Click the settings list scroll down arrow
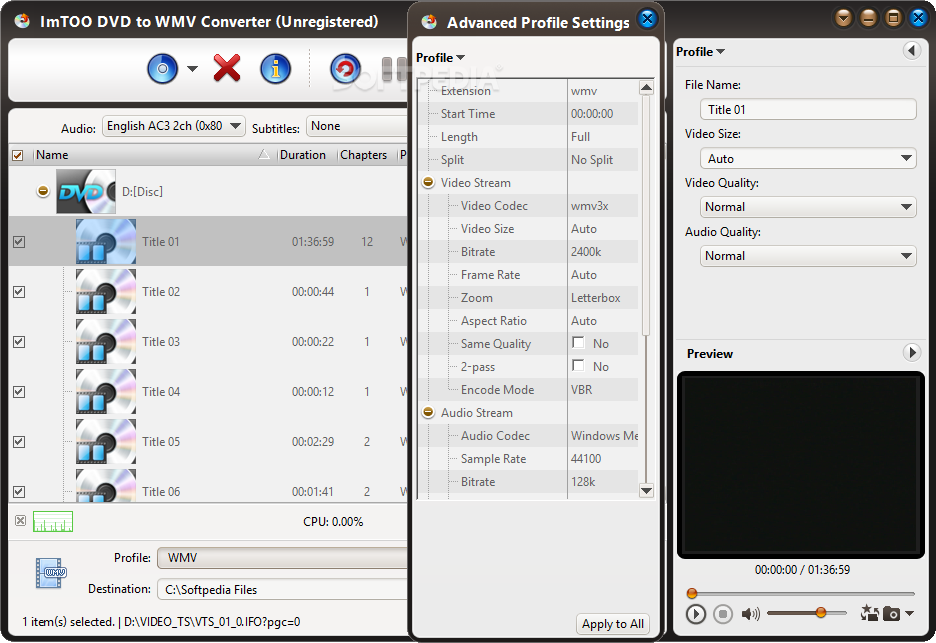Image resolution: width=936 pixels, height=643 pixels. coord(646,491)
